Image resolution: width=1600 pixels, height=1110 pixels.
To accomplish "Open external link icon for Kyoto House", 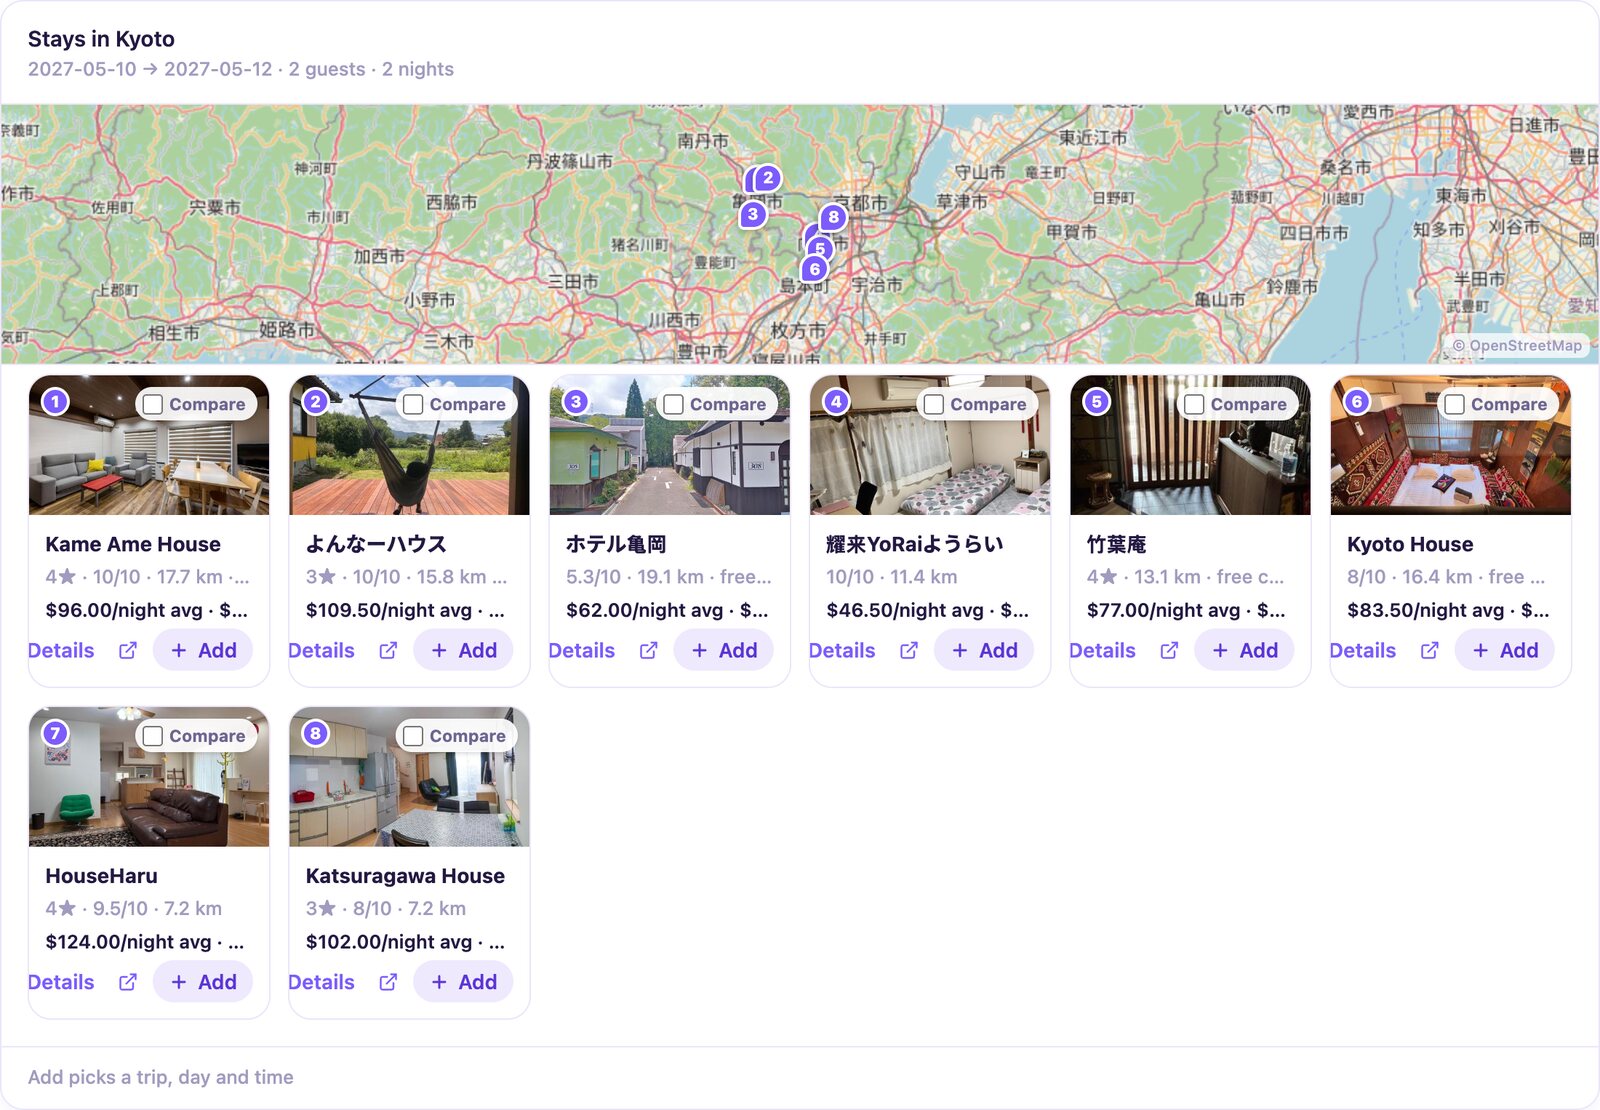I will click(1429, 651).
